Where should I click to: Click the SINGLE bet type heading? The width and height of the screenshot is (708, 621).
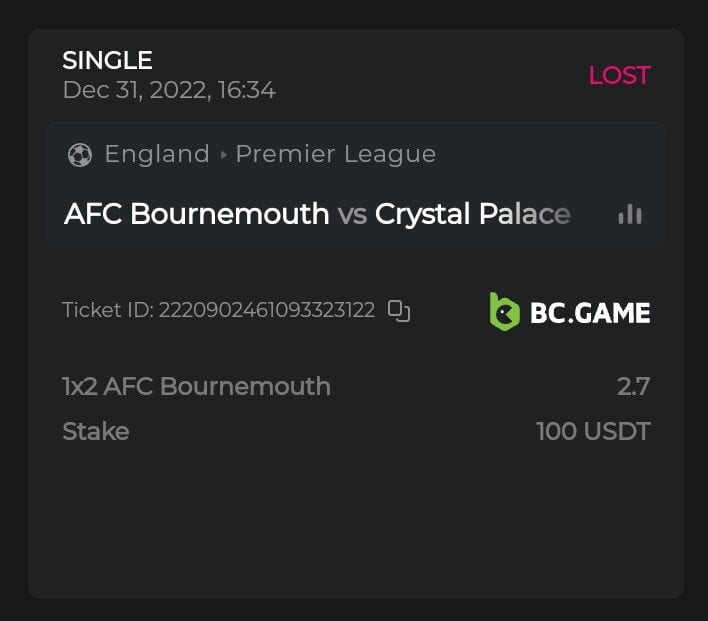[x=107, y=60]
